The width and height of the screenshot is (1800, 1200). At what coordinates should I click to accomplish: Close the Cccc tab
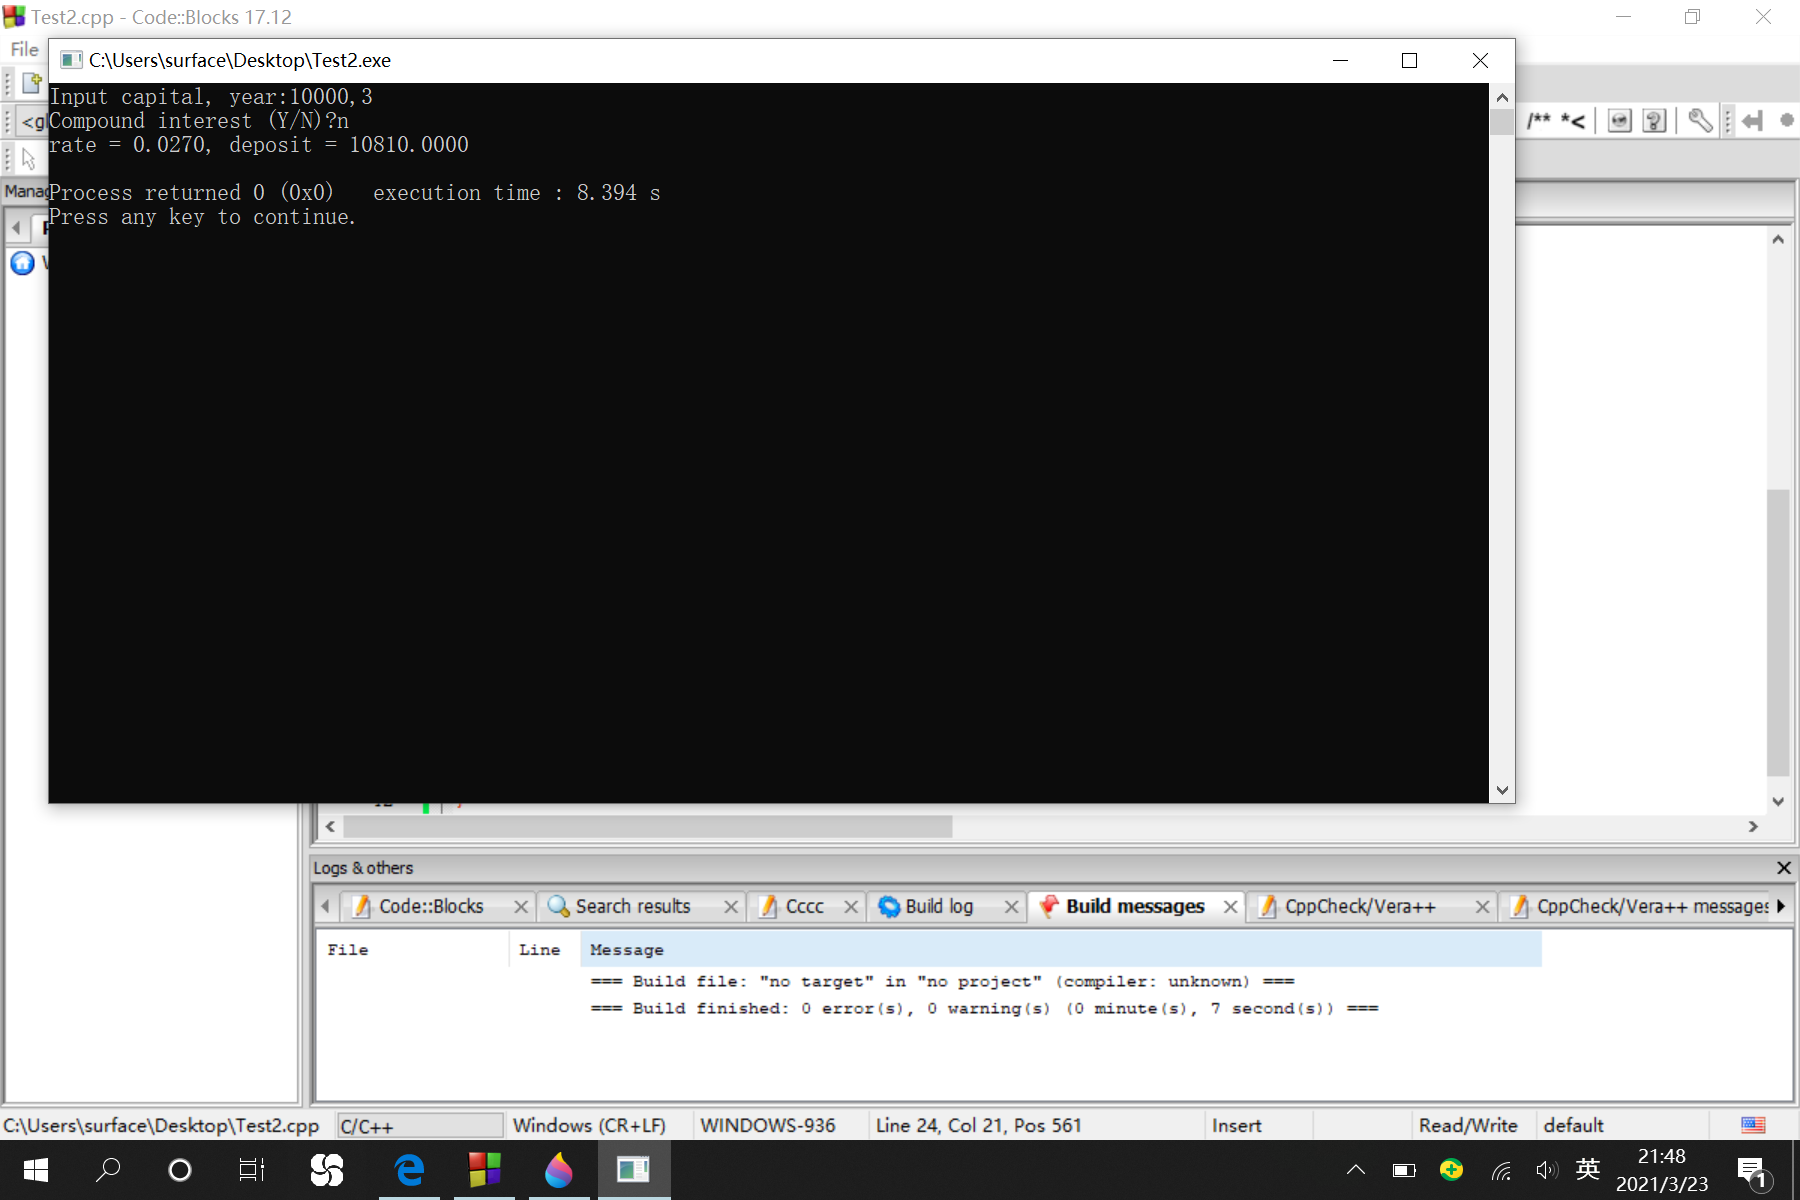pyautogui.click(x=851, y=906)
